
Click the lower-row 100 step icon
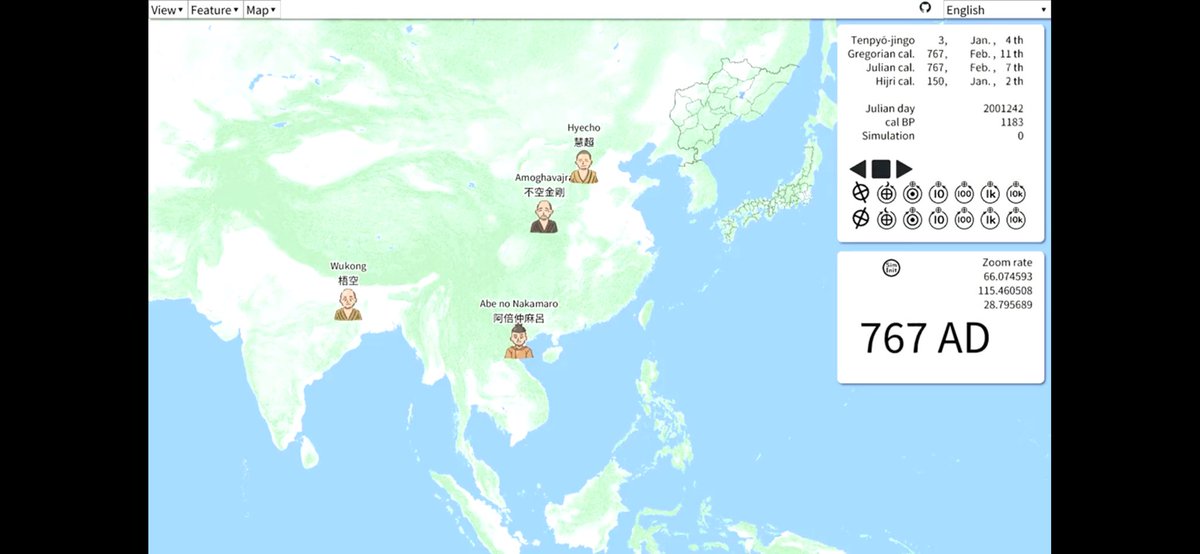[964, 218]
